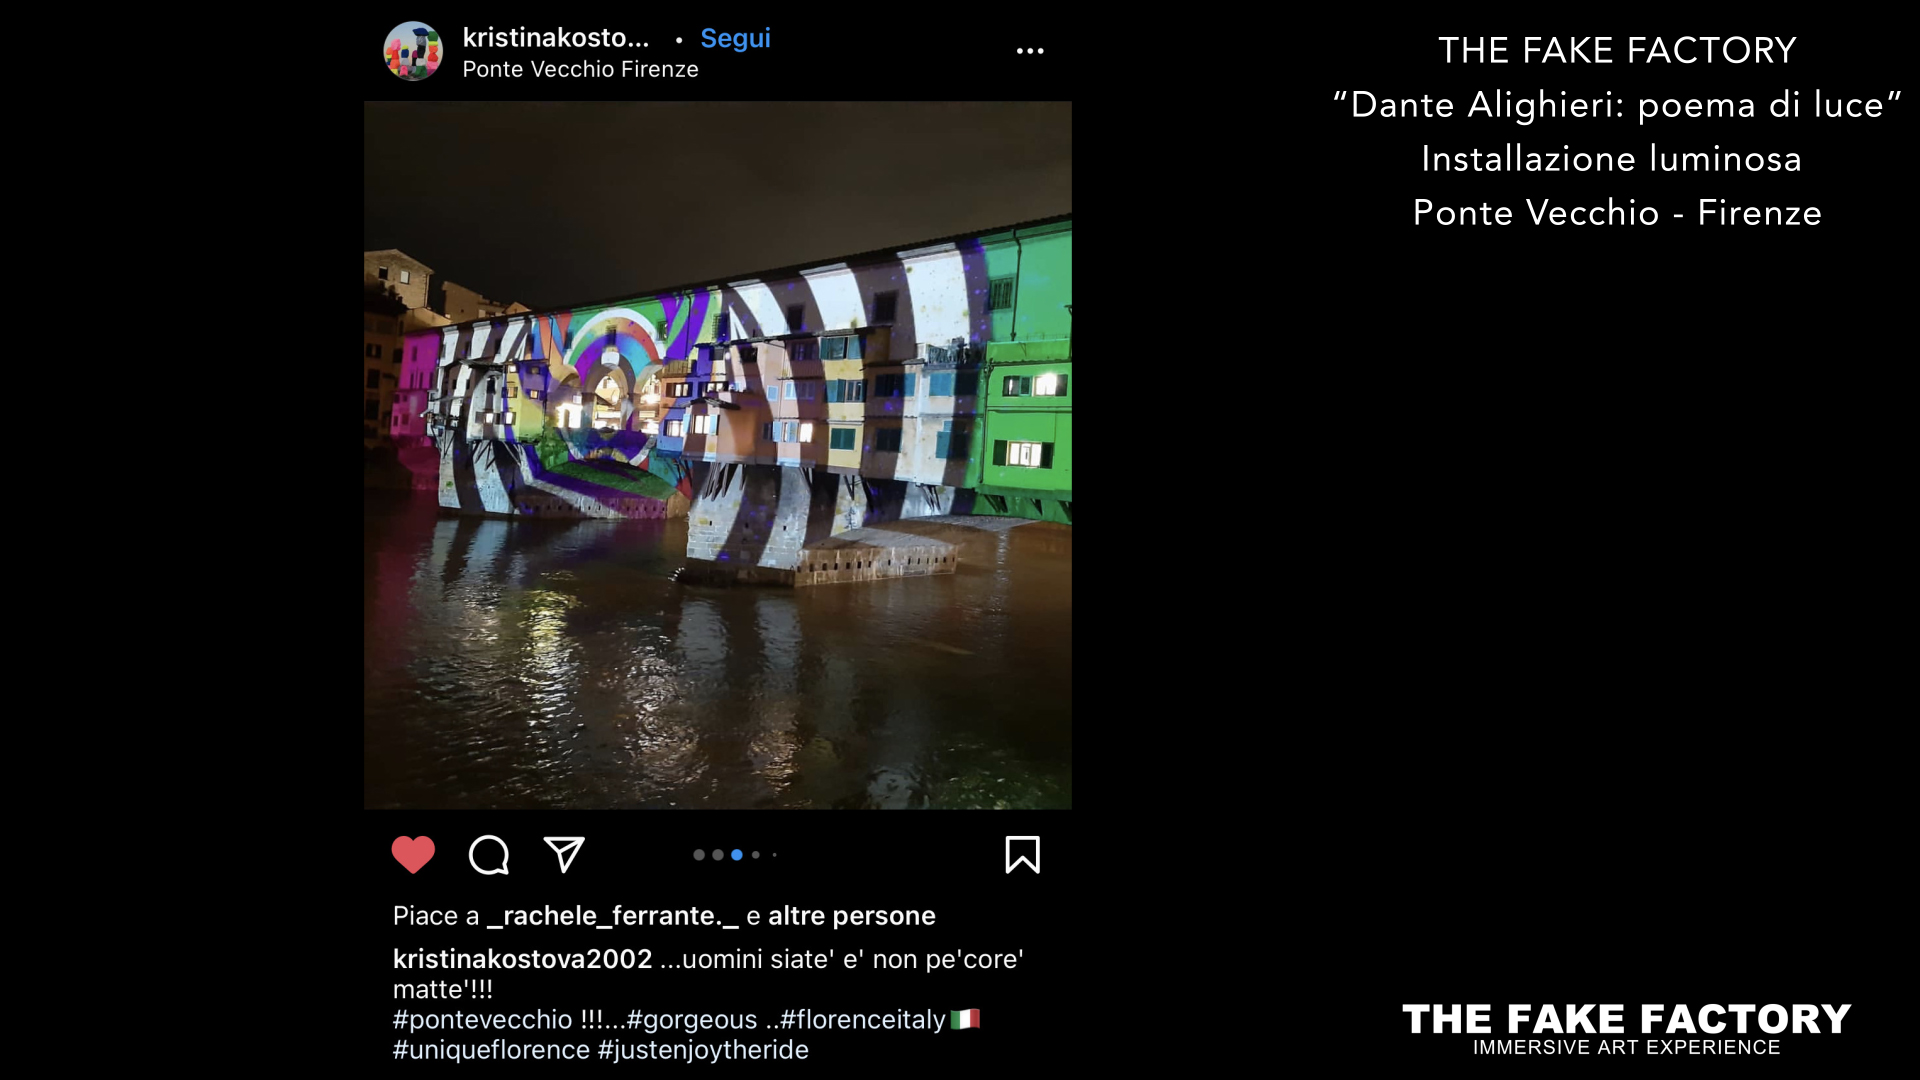Open kristinakosto profile avatar
Viewport: 1920px width, 1080px height.
[x=413, y=51]
